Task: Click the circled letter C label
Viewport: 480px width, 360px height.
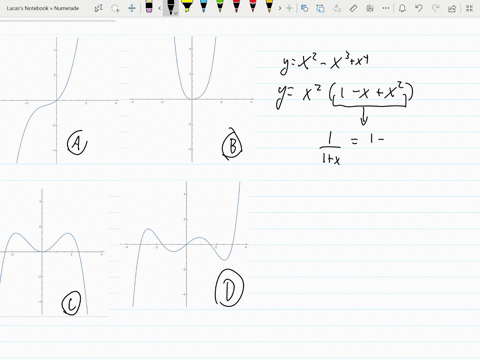Action: pos(71,303)
